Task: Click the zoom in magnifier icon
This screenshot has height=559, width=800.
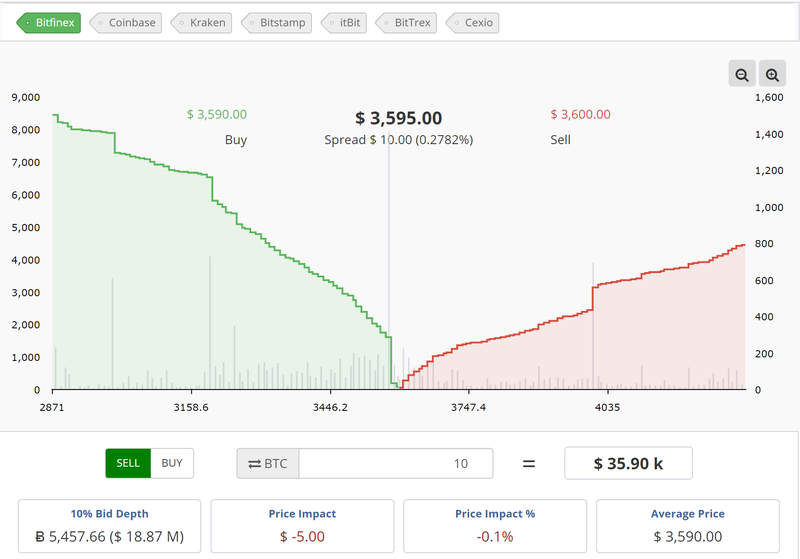Action: click(772, 75)
